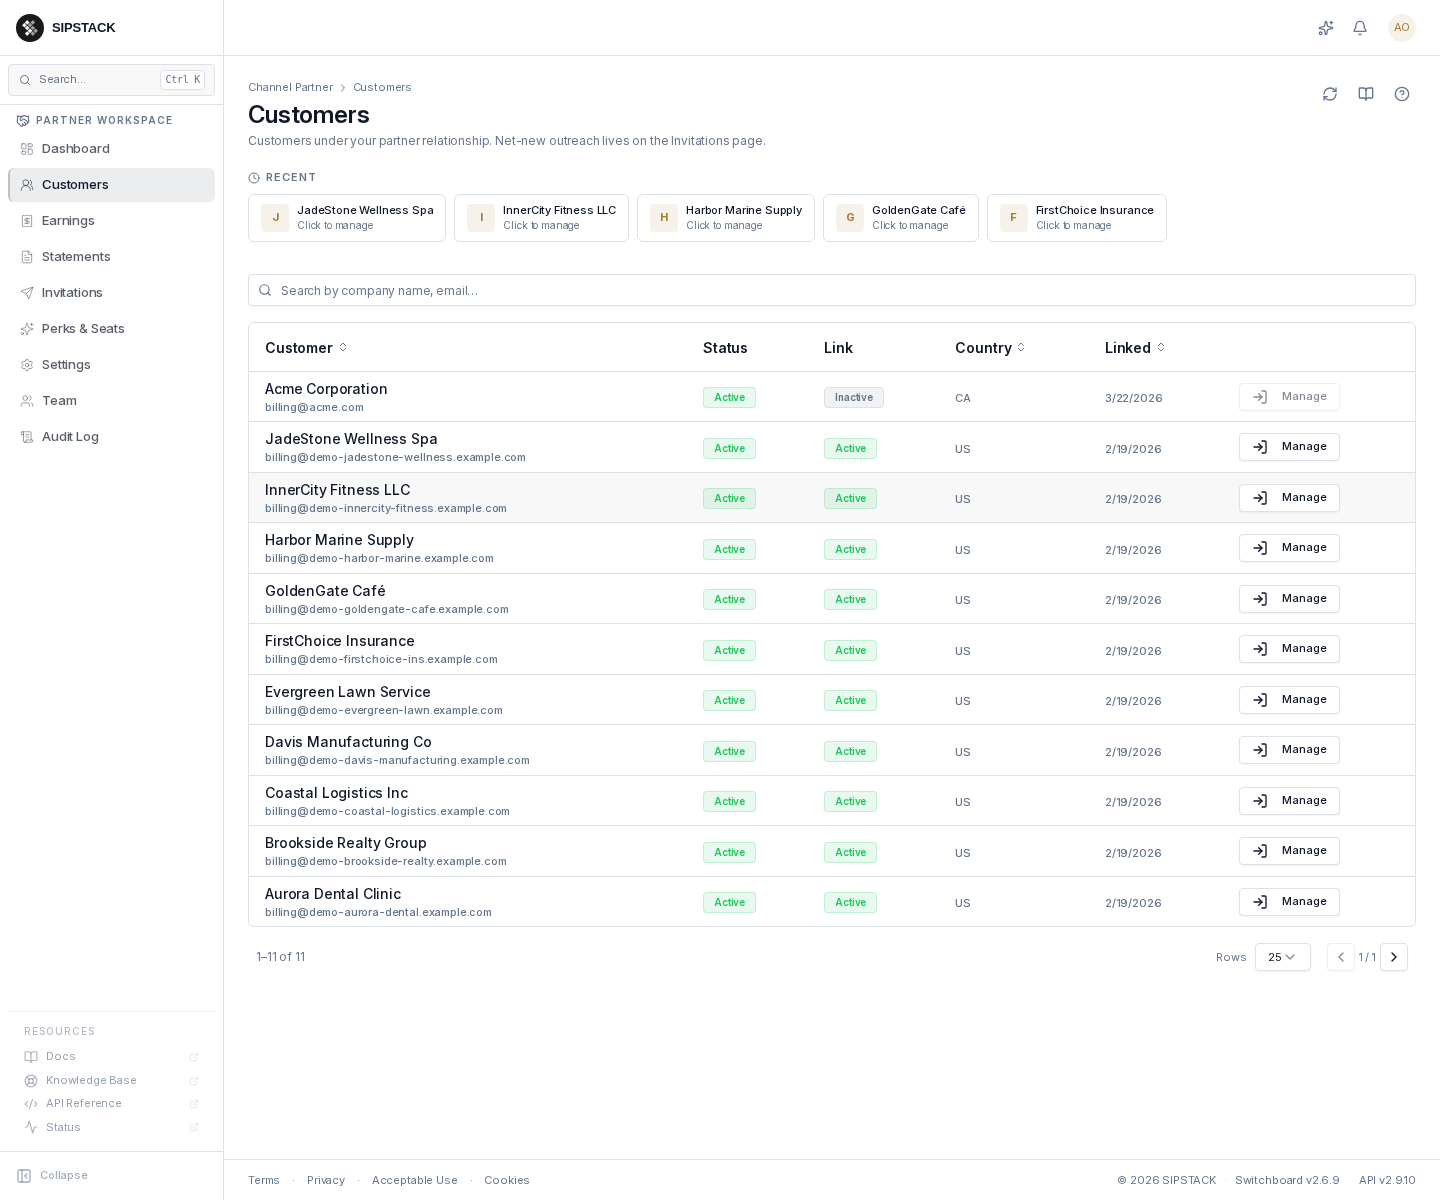This screenshot has width=1440, height=1200.
Task: Collapse the sidebar
Action: pyautogui.click(x=53, y=1176)
